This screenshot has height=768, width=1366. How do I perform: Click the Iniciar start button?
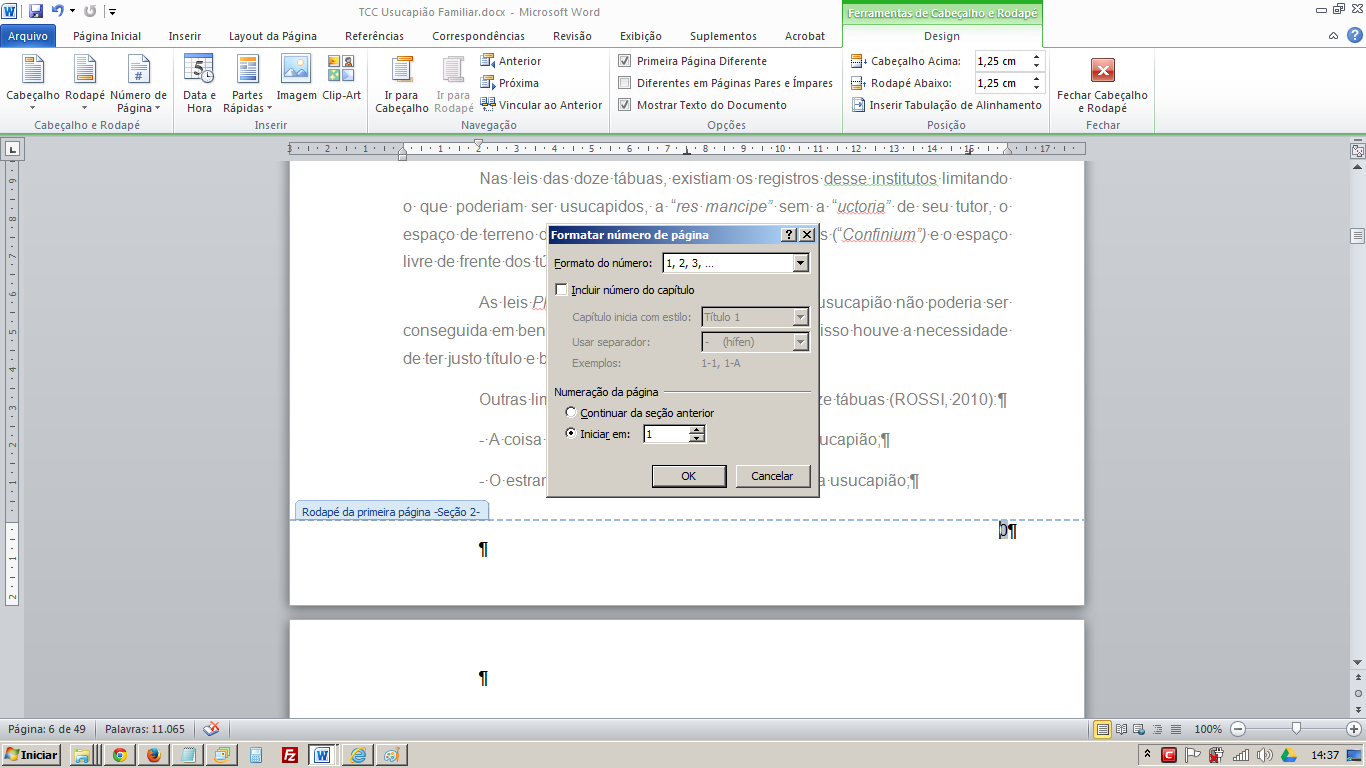31,755
